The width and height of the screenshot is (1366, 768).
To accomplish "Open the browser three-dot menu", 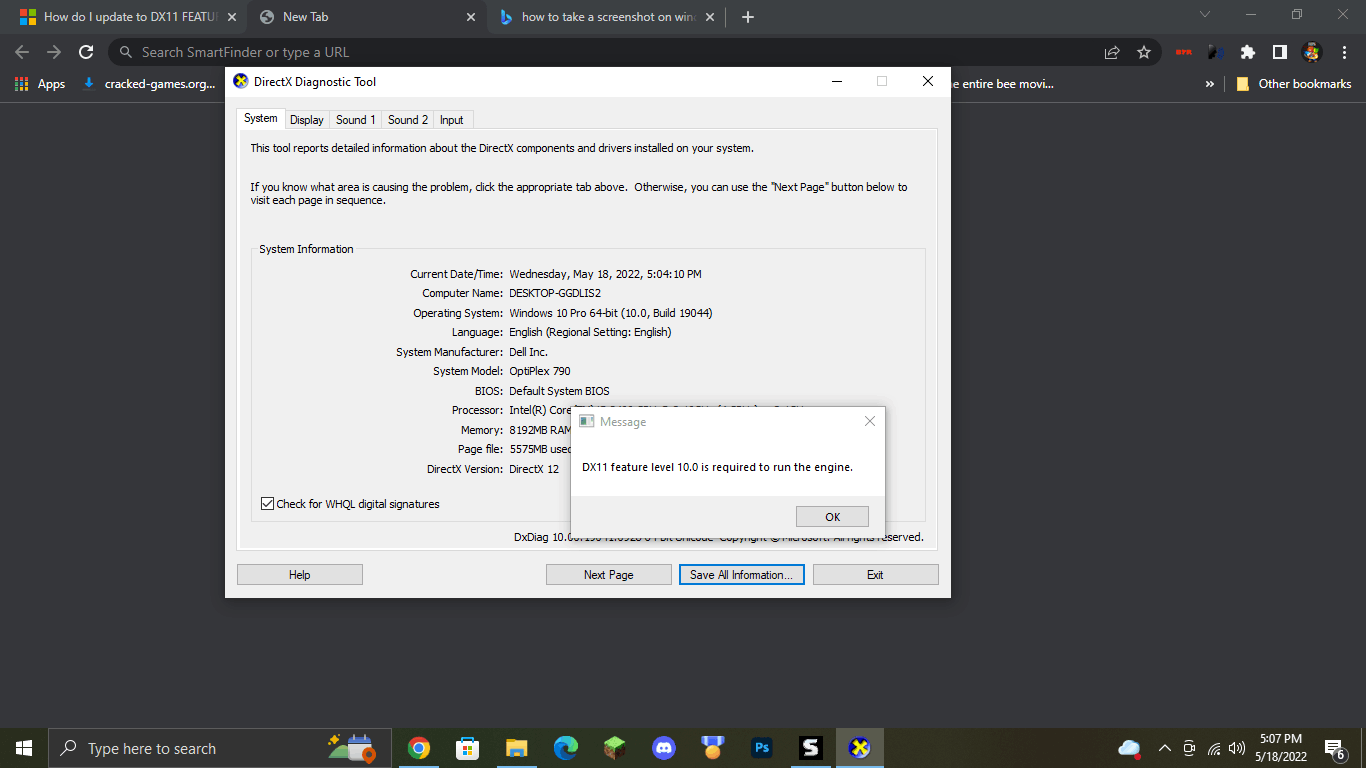I will [1343, 52].
